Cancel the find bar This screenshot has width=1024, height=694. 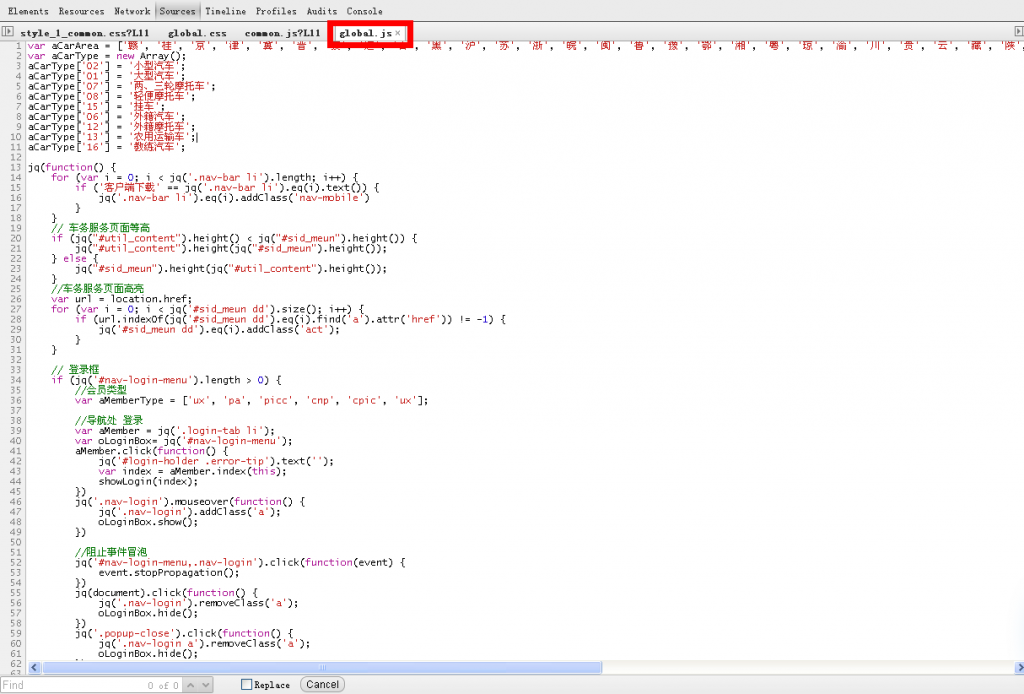pyautogui.click(x=323, y=684)
